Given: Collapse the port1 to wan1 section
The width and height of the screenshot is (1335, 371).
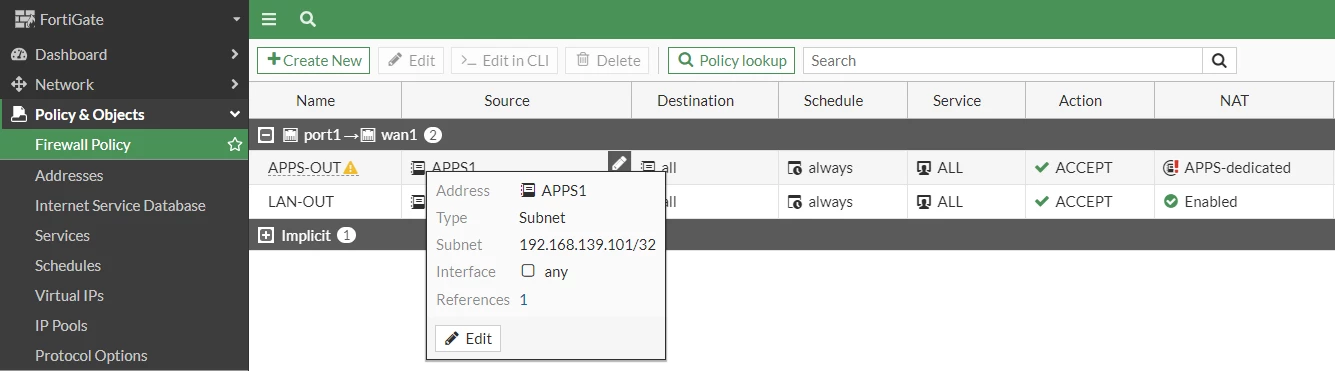Looking at the screenshot, I should [266, 134].
